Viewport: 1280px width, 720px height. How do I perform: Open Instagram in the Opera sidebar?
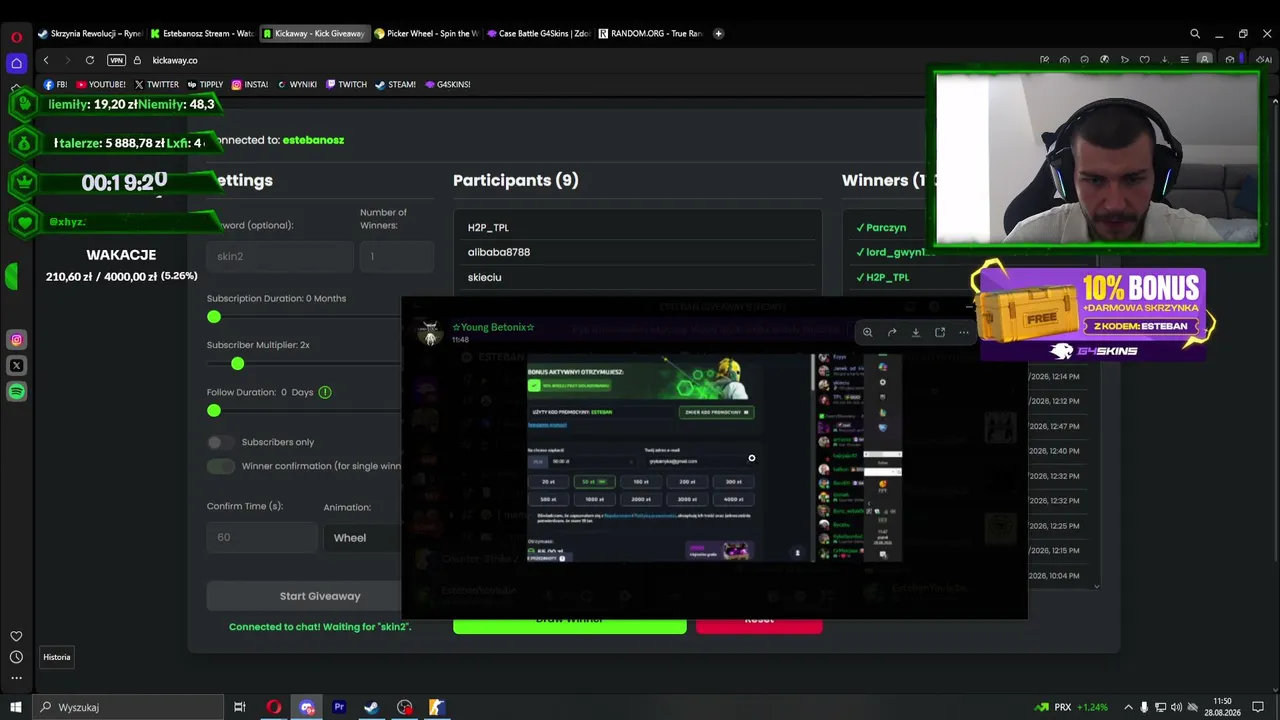point(16,340)
